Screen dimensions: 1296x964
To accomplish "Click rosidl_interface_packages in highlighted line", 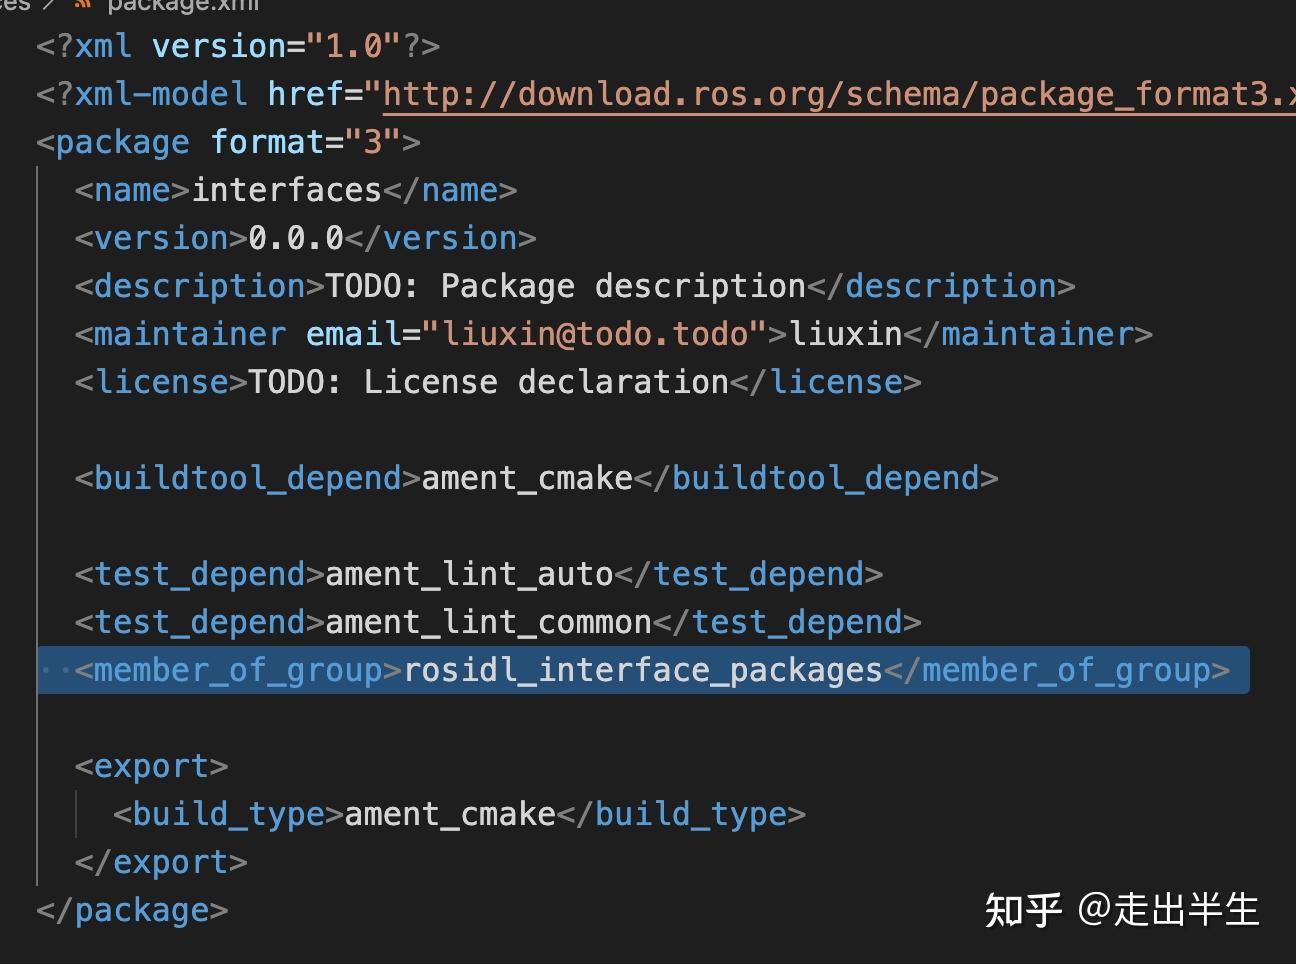I will [643, 670].
